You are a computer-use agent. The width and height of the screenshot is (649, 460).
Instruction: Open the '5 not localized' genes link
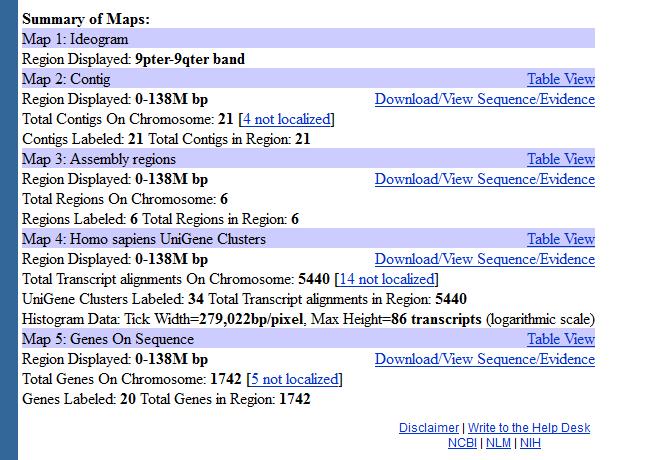pyautogui.click(x=295, y=379)
